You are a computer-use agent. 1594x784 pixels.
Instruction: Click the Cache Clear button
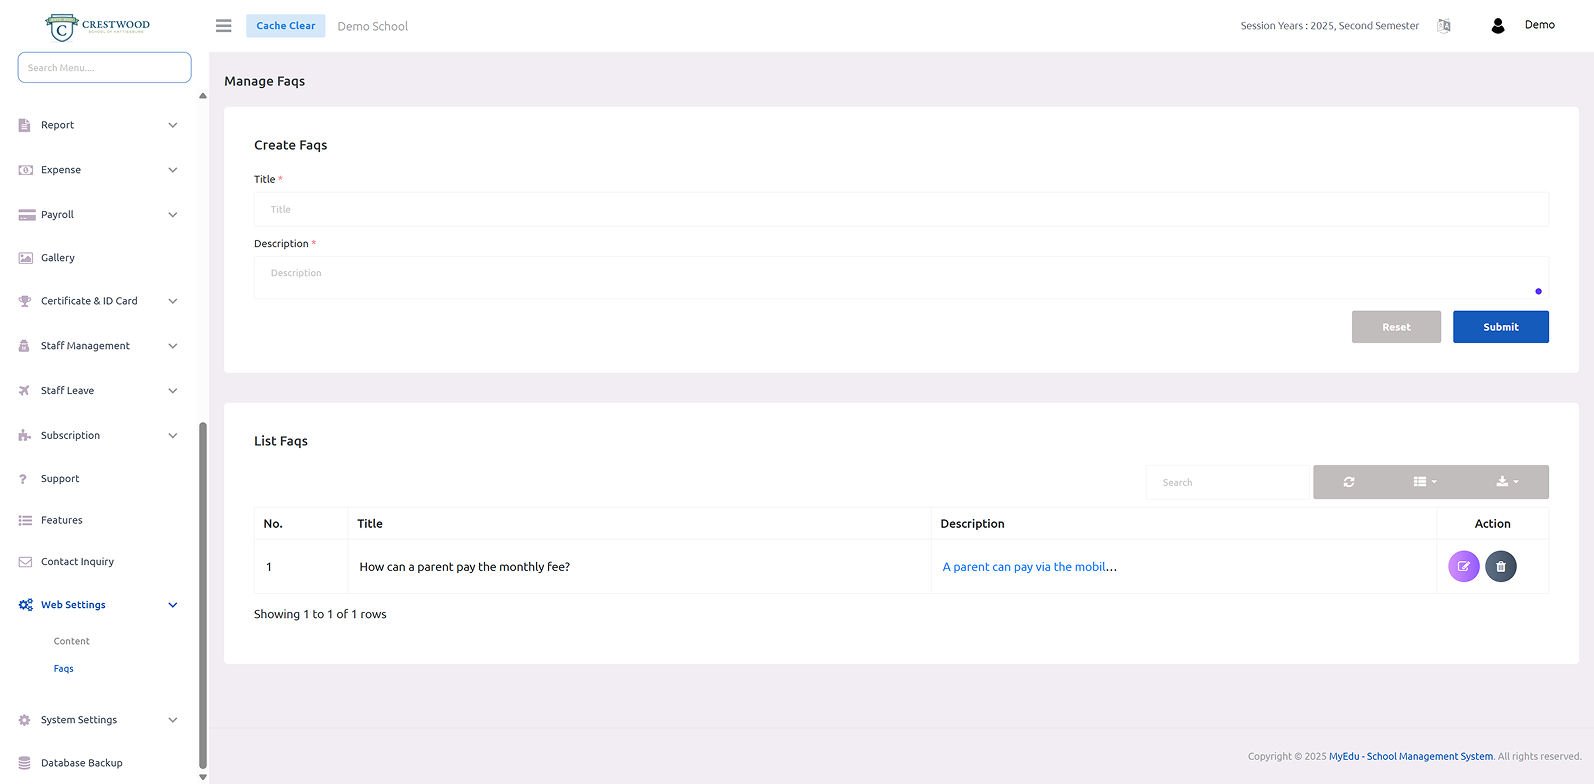285,26
